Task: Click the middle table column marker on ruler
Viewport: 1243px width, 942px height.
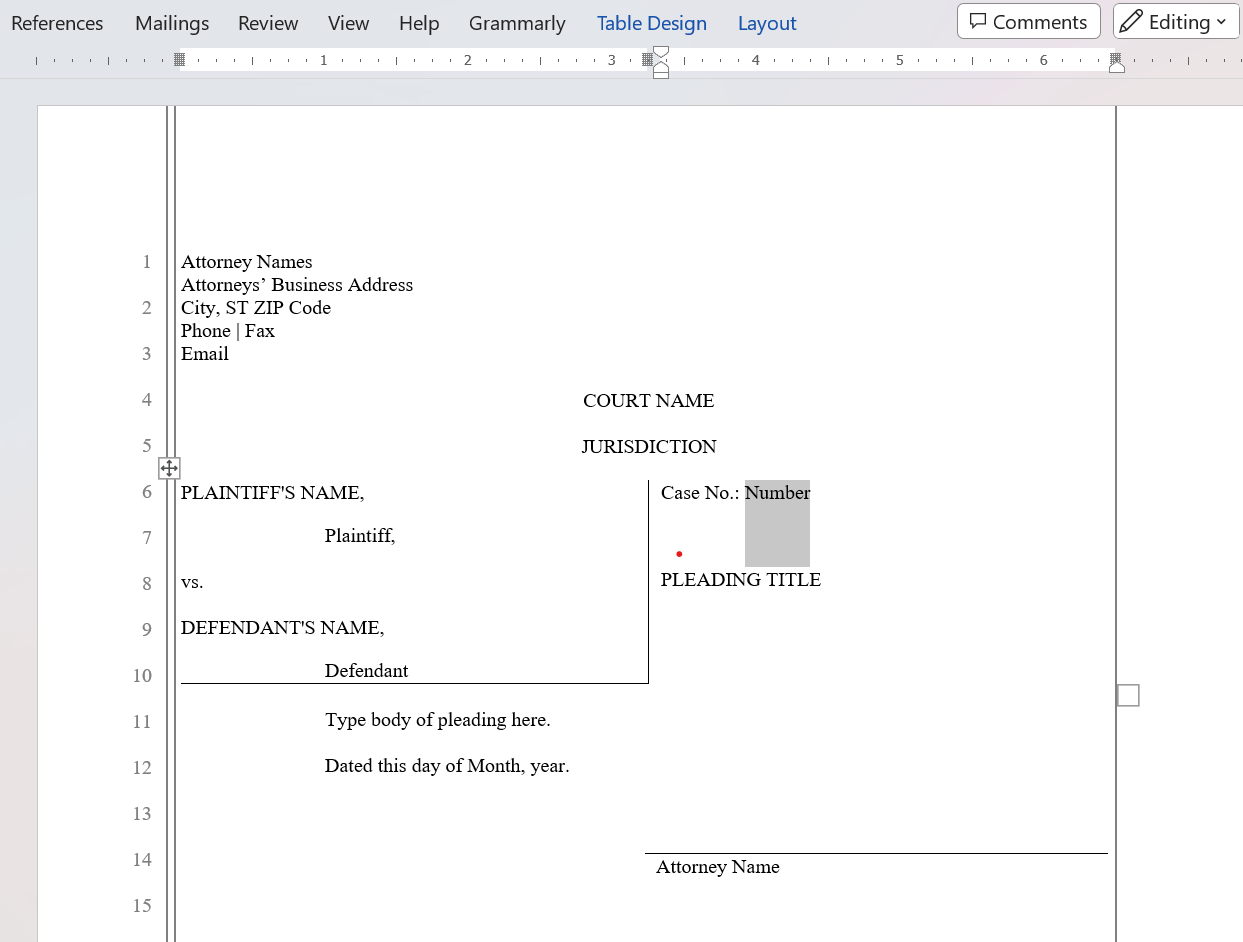Action: click(x=648, y=60)
